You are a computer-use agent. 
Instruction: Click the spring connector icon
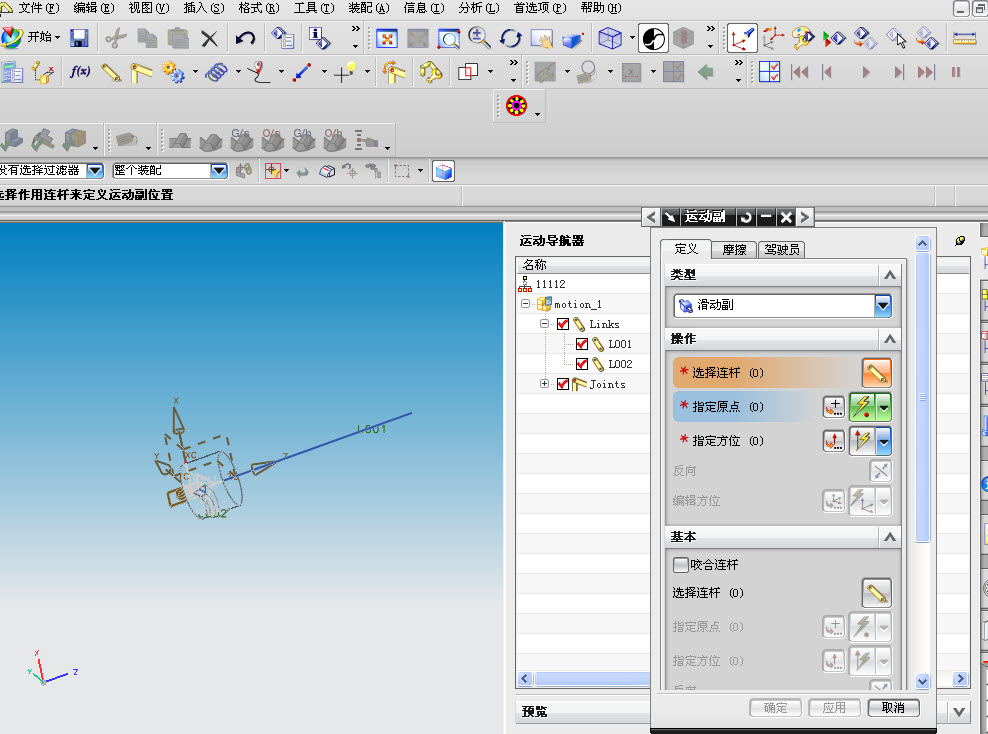pyautogui.click(x=216, y=72)
